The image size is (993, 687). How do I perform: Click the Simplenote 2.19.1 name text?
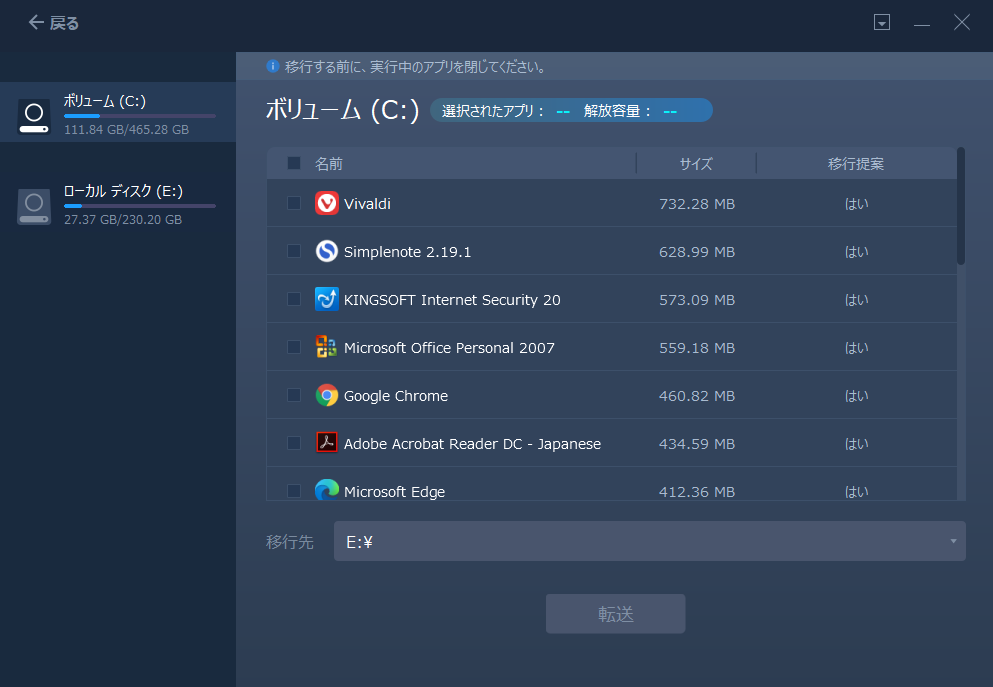pos(407,252)
